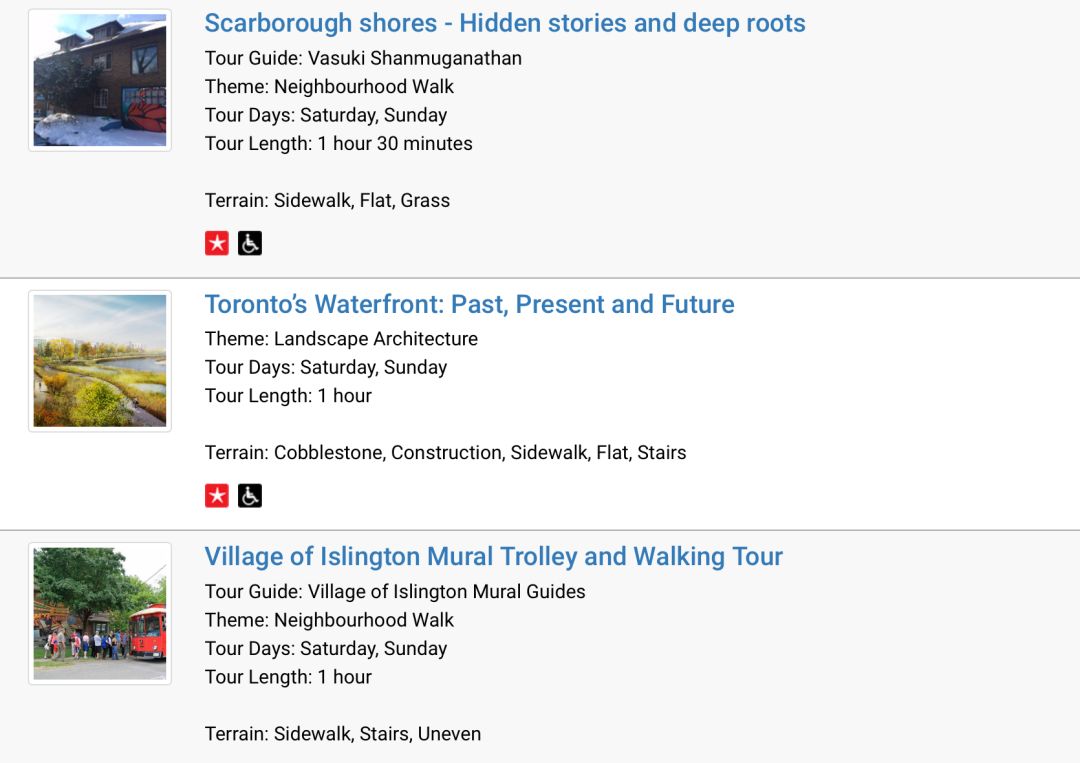Click Tour Length: 1 hour 30 minutes
1080x763 pixels.
click(x=339, y=143)
